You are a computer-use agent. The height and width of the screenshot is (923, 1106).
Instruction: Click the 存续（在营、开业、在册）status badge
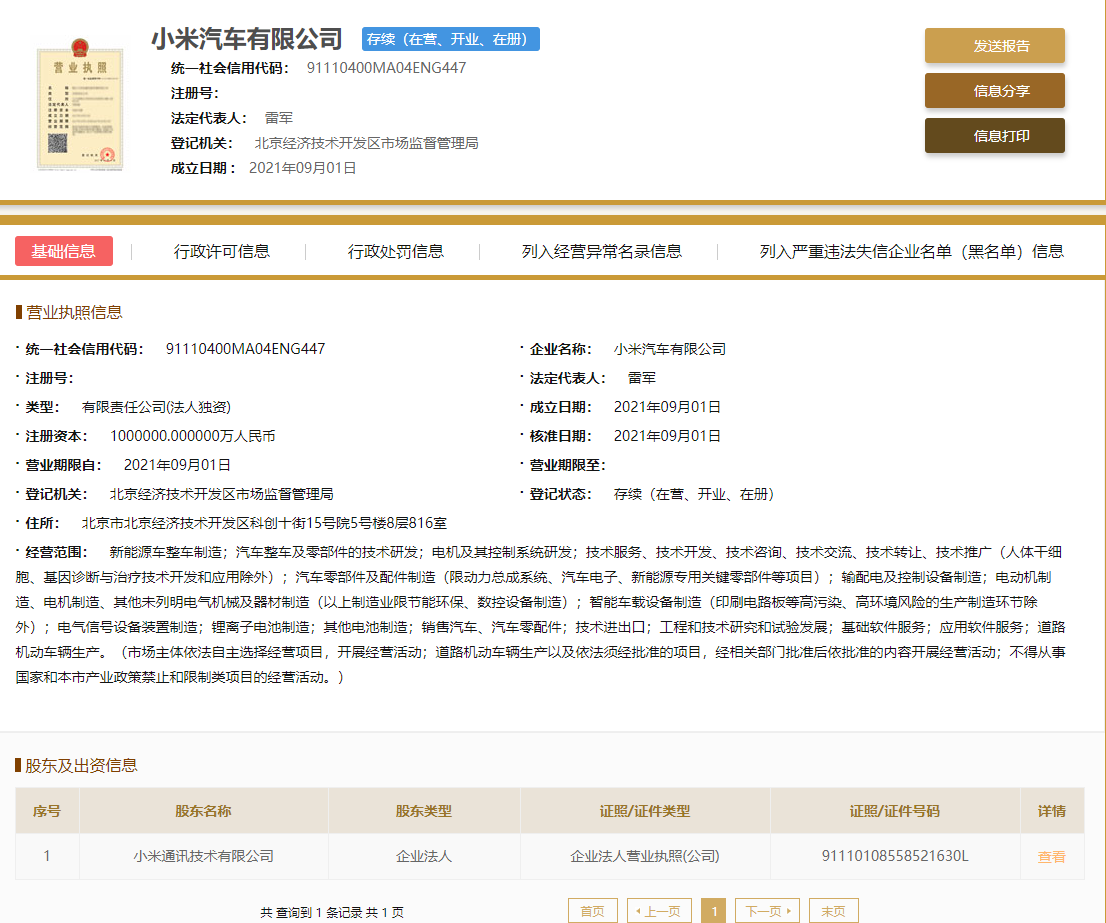click(451, 39)
